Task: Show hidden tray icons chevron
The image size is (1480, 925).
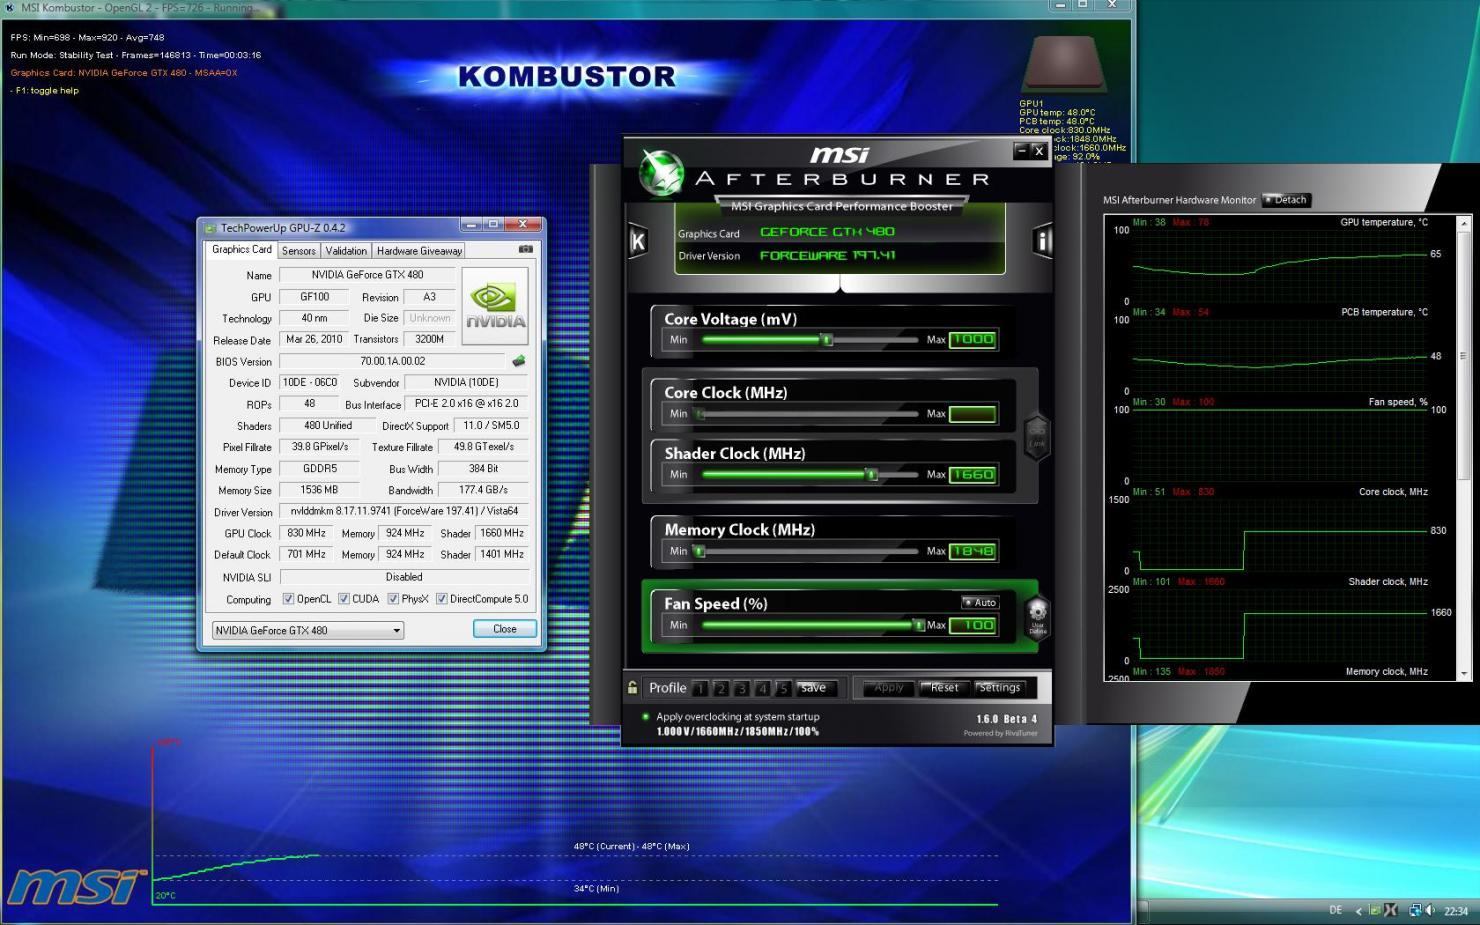Action: (x=1358, y=911)
